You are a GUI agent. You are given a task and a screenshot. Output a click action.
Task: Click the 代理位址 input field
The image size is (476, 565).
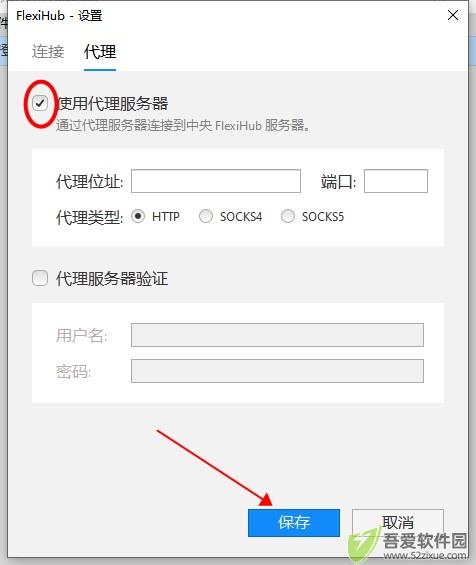pos(216,181)
